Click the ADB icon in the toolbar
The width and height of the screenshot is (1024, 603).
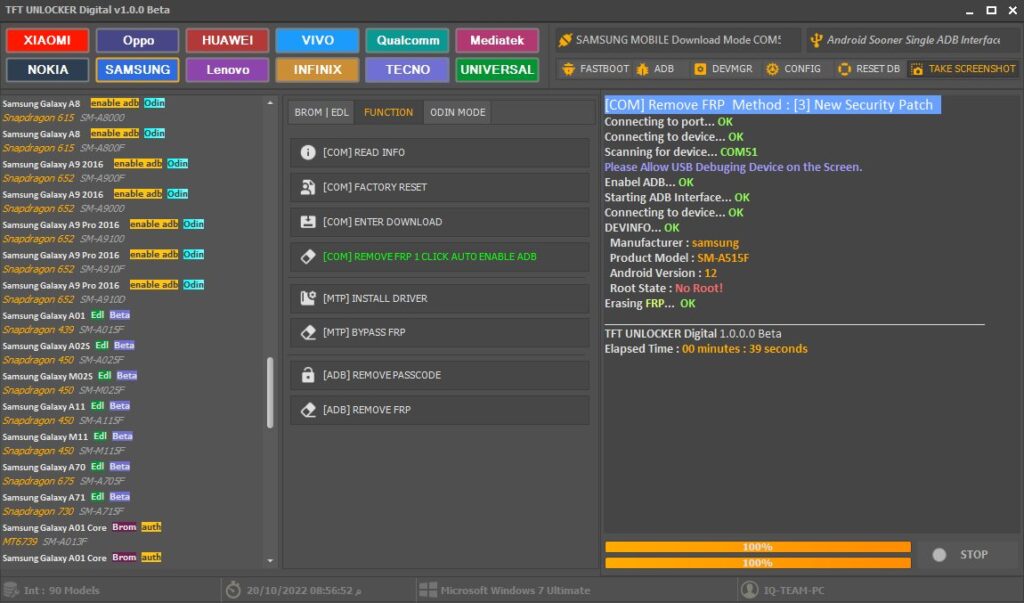click(x=642, y=69)
